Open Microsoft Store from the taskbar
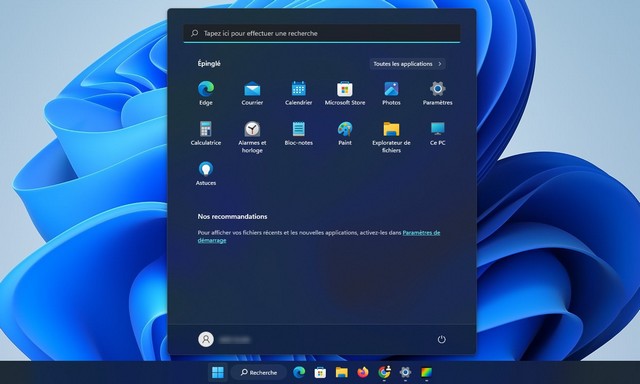640x384 pixels. coord(320,372)
